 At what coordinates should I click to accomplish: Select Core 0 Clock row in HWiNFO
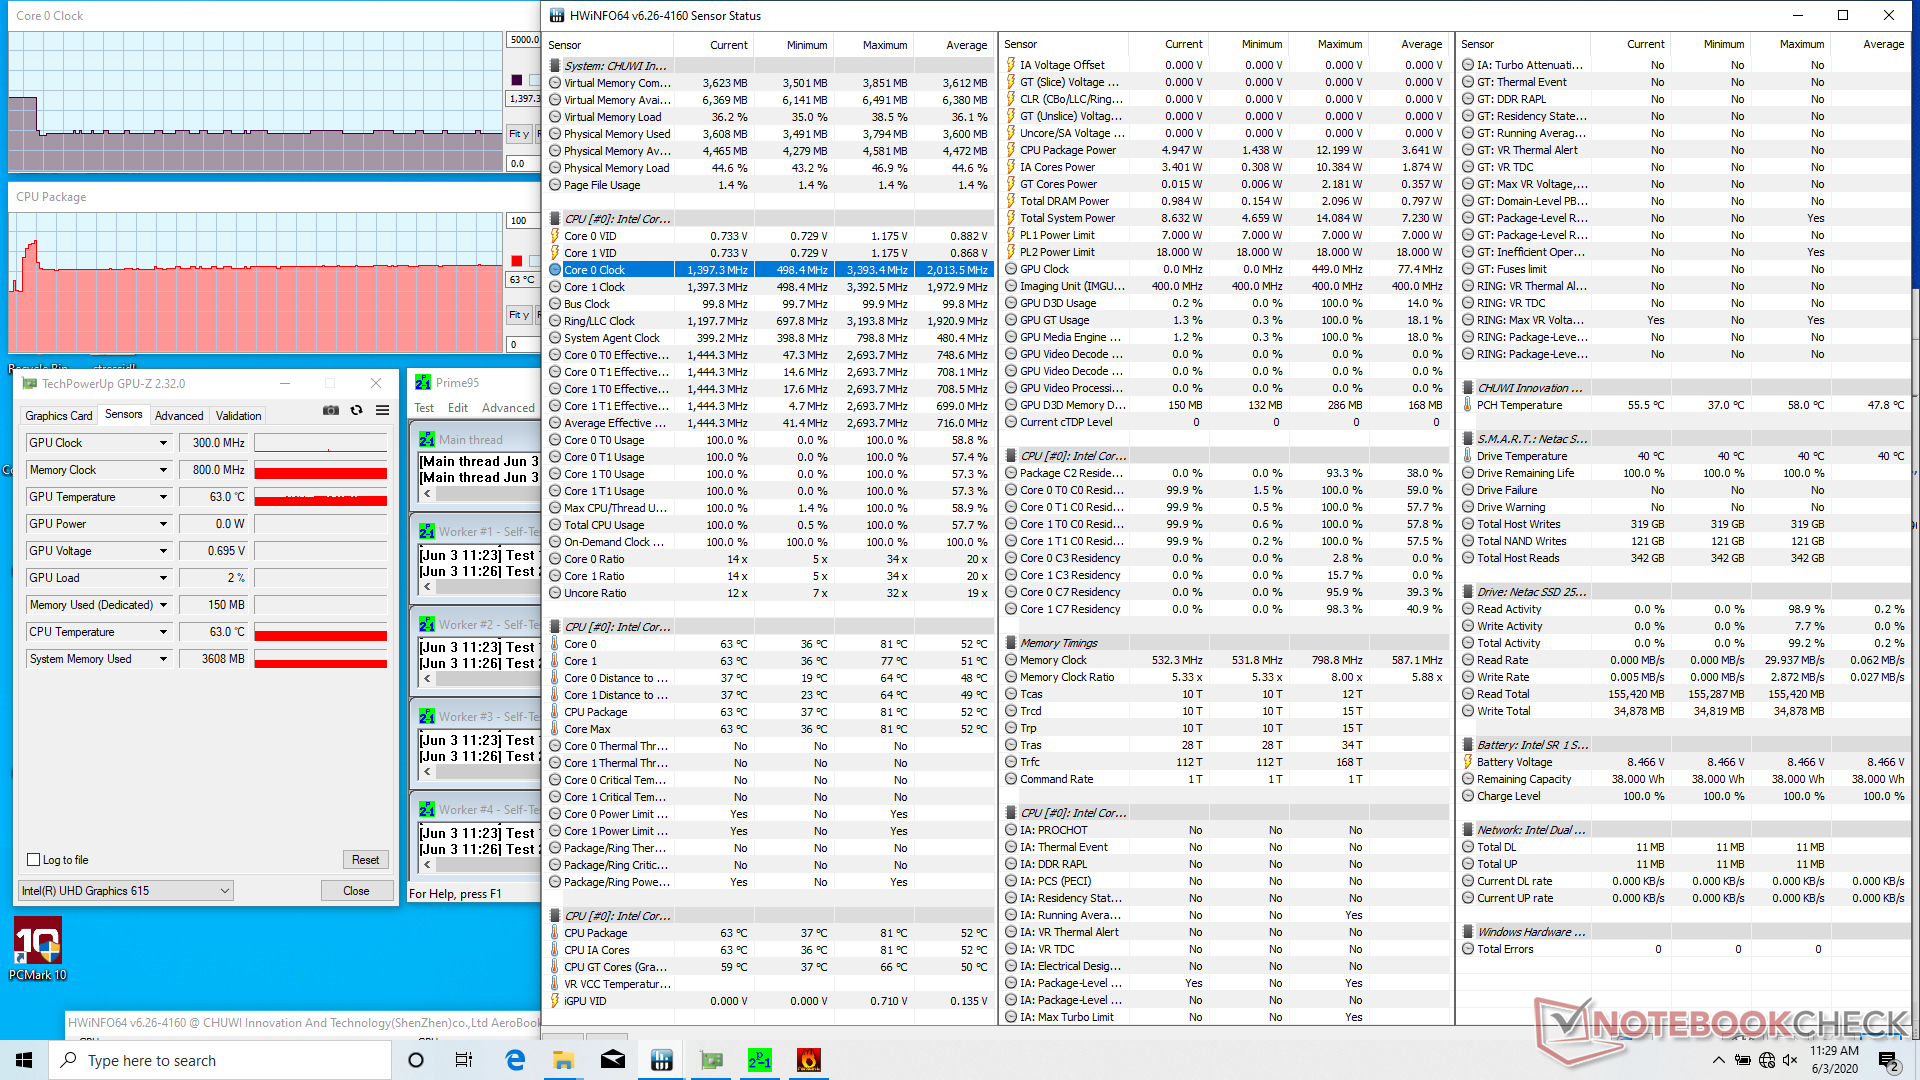point(769,270)
